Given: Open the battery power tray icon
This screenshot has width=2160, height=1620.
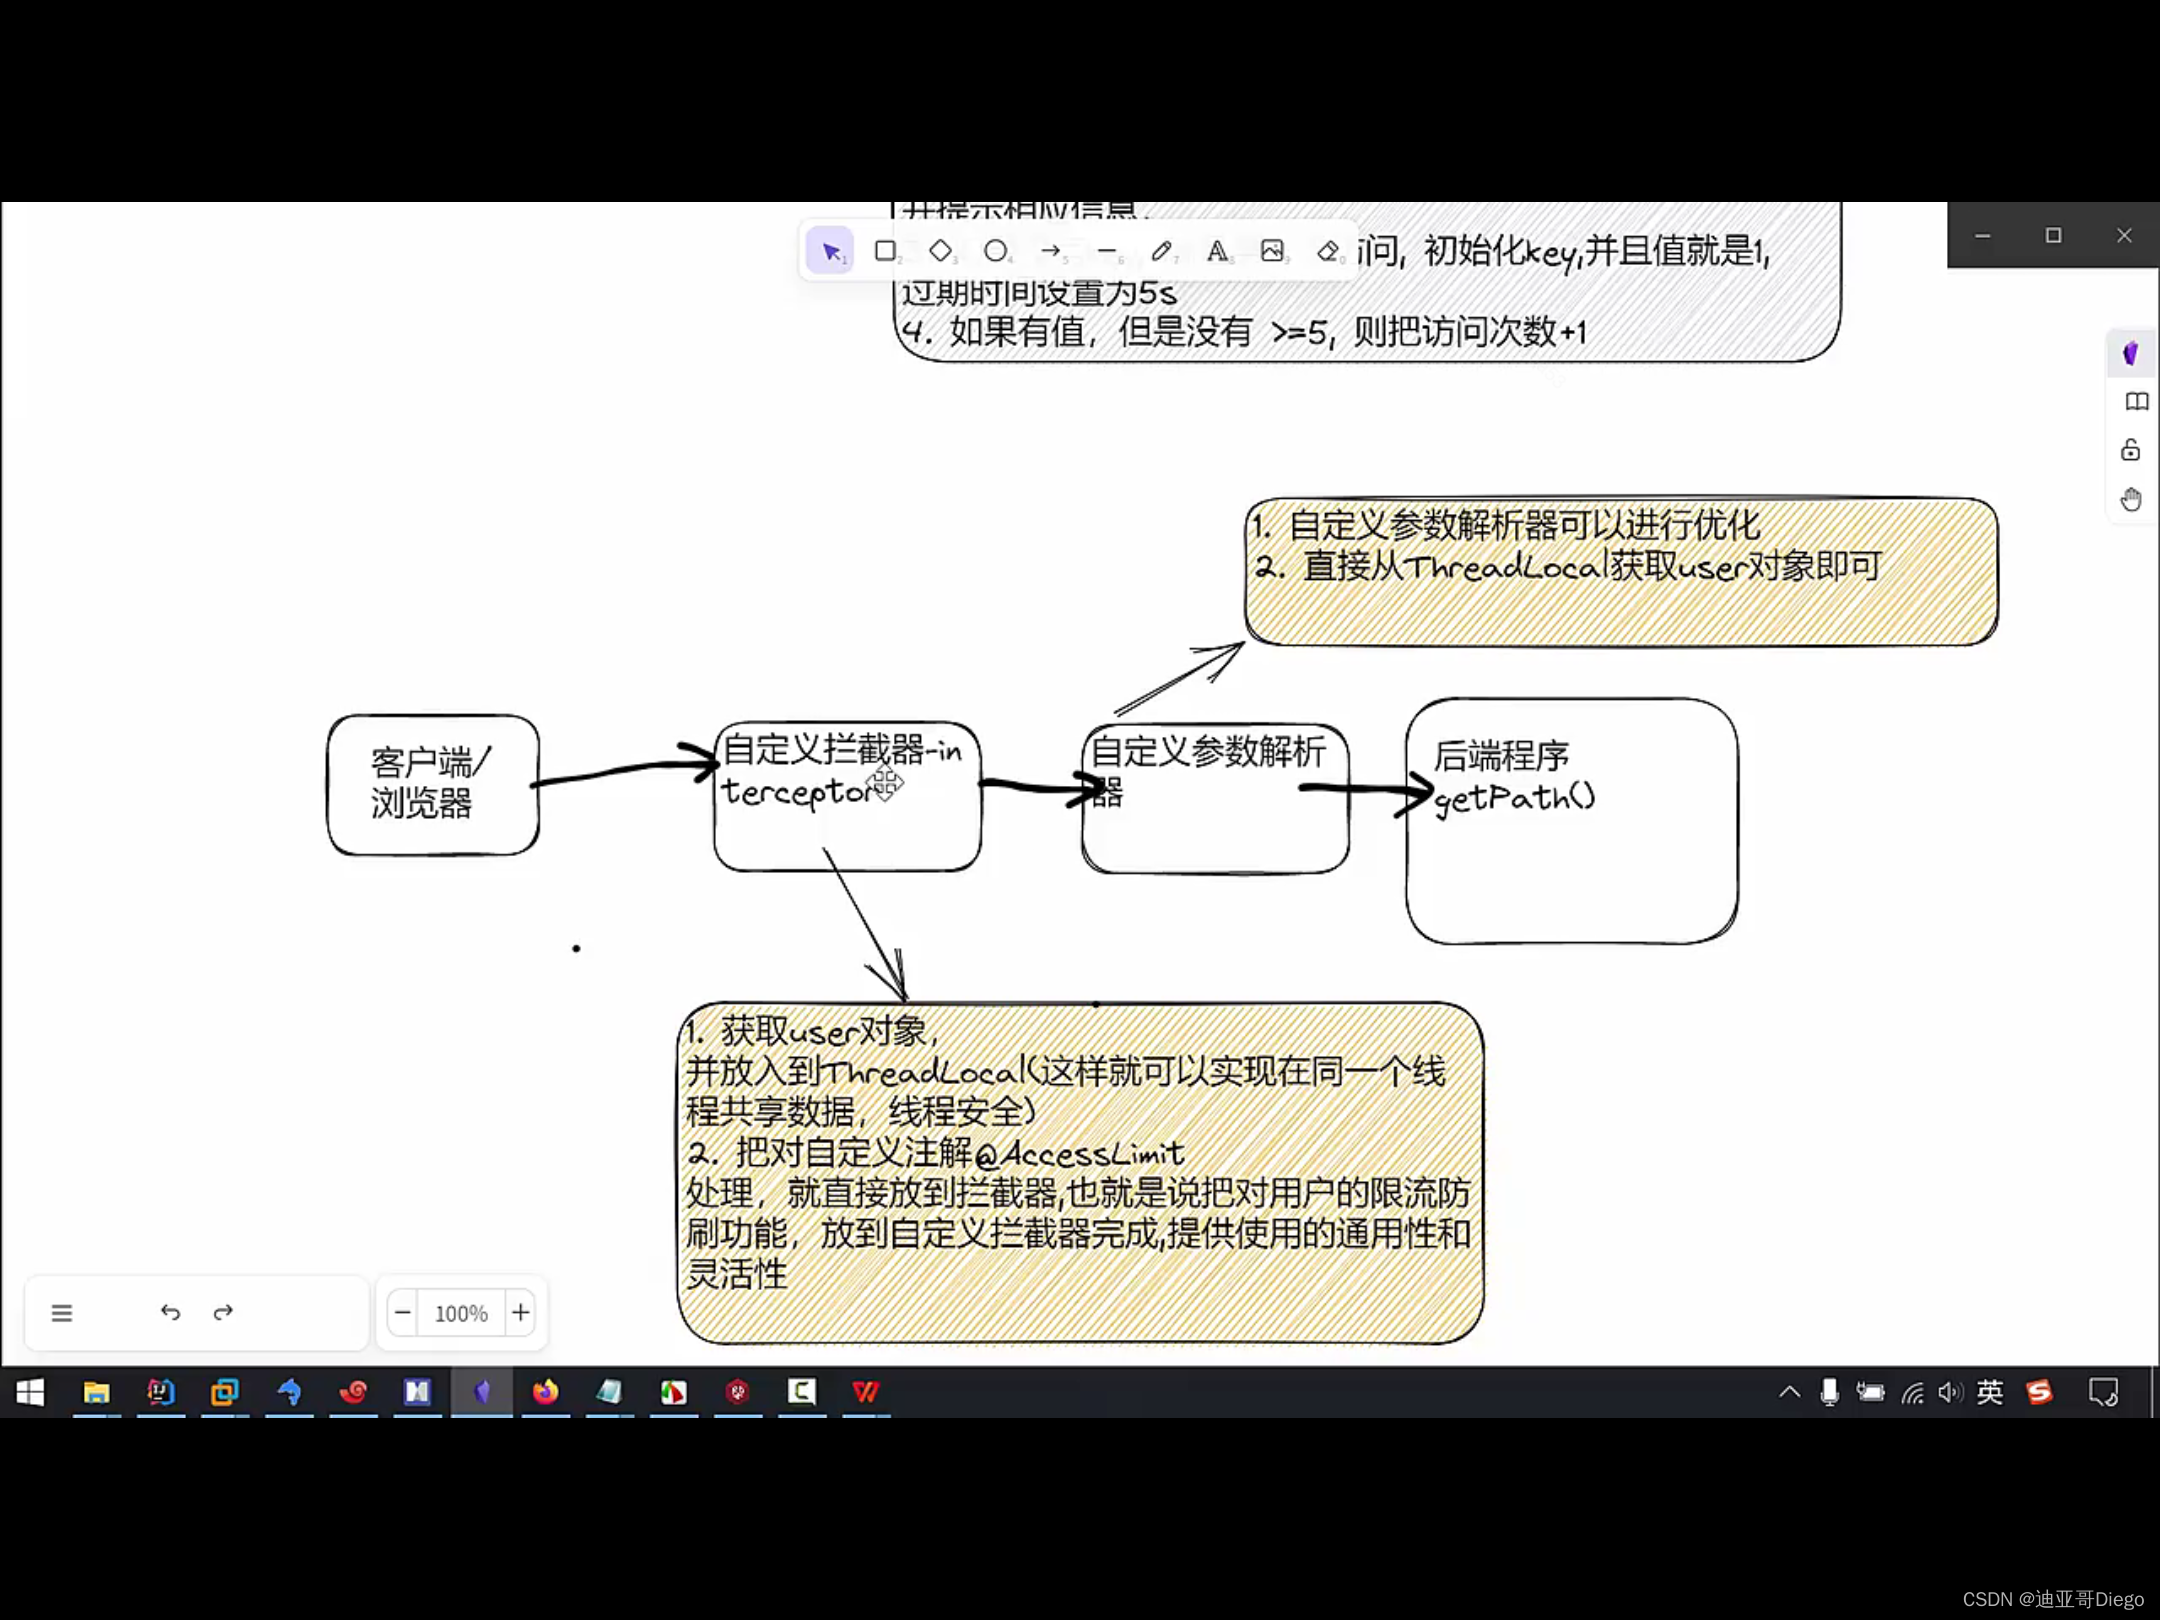Looking at the screenshot, I should click(1870, 1392).
